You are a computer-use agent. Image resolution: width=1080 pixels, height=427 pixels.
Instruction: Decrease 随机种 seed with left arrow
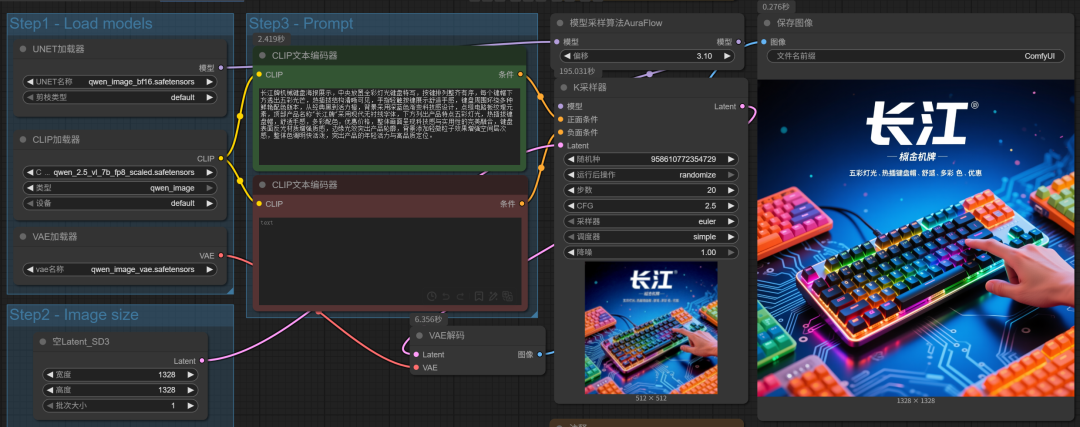click(x=570, y=159)
